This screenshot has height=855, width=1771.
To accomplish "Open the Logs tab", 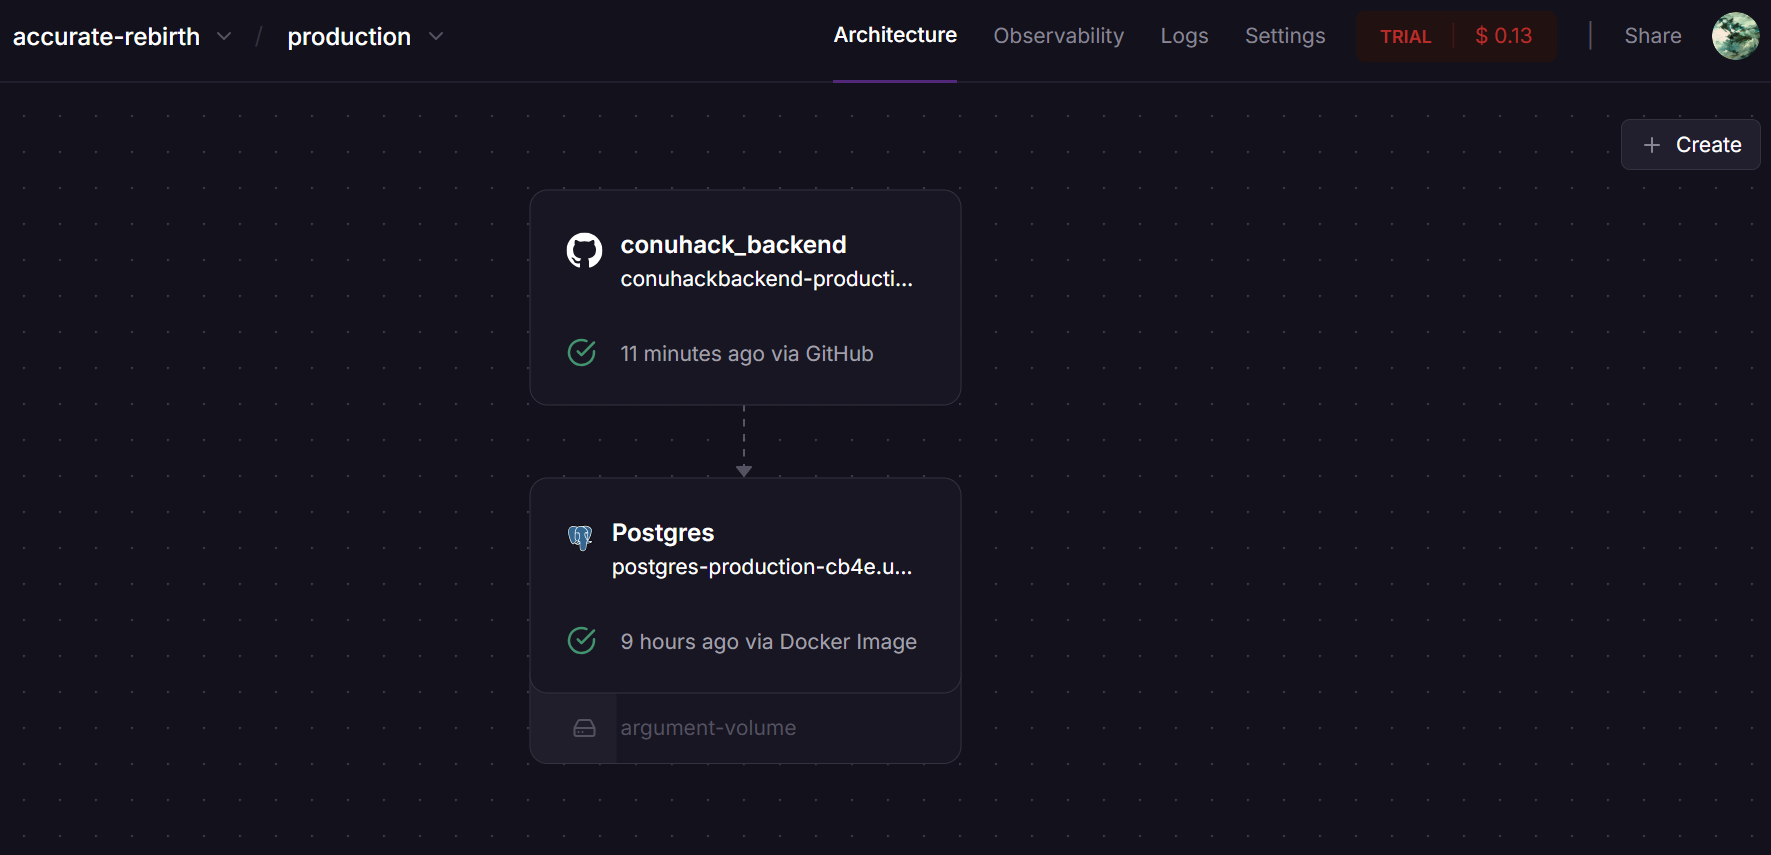I will pyautogui.click(x=1184, y=36).
